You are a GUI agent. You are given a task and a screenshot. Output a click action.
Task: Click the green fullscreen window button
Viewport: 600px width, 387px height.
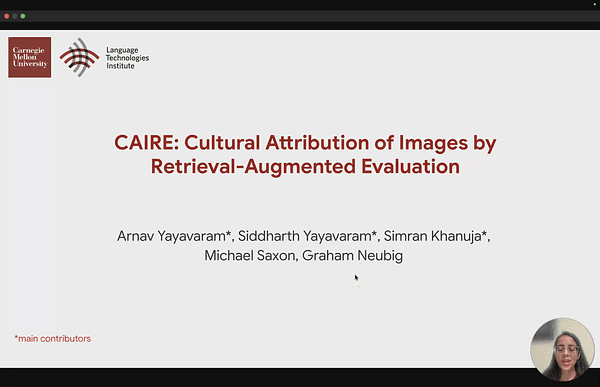coord(23,16)
